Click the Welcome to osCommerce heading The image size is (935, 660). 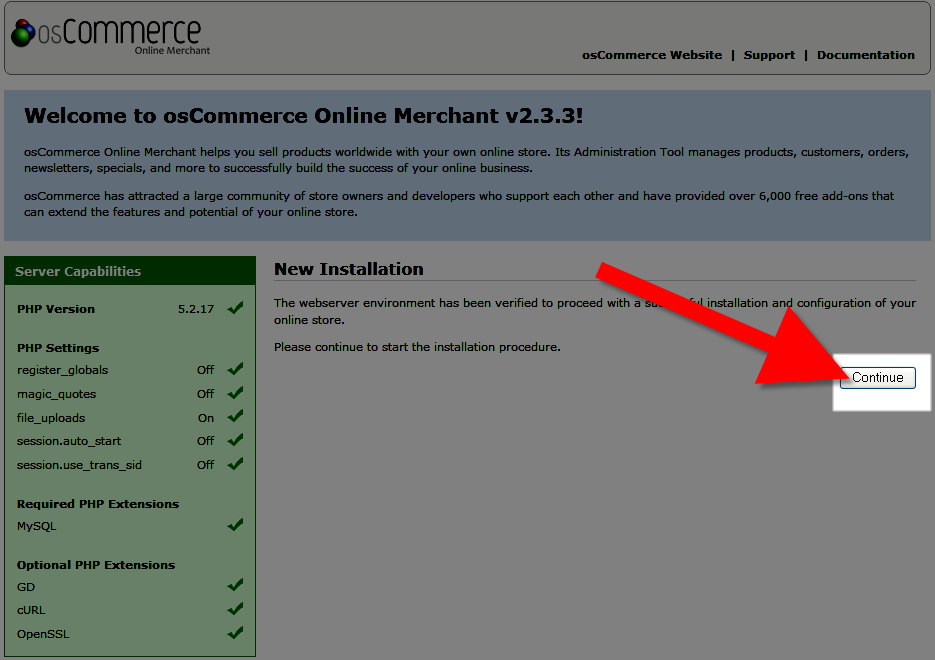[303, 115]
